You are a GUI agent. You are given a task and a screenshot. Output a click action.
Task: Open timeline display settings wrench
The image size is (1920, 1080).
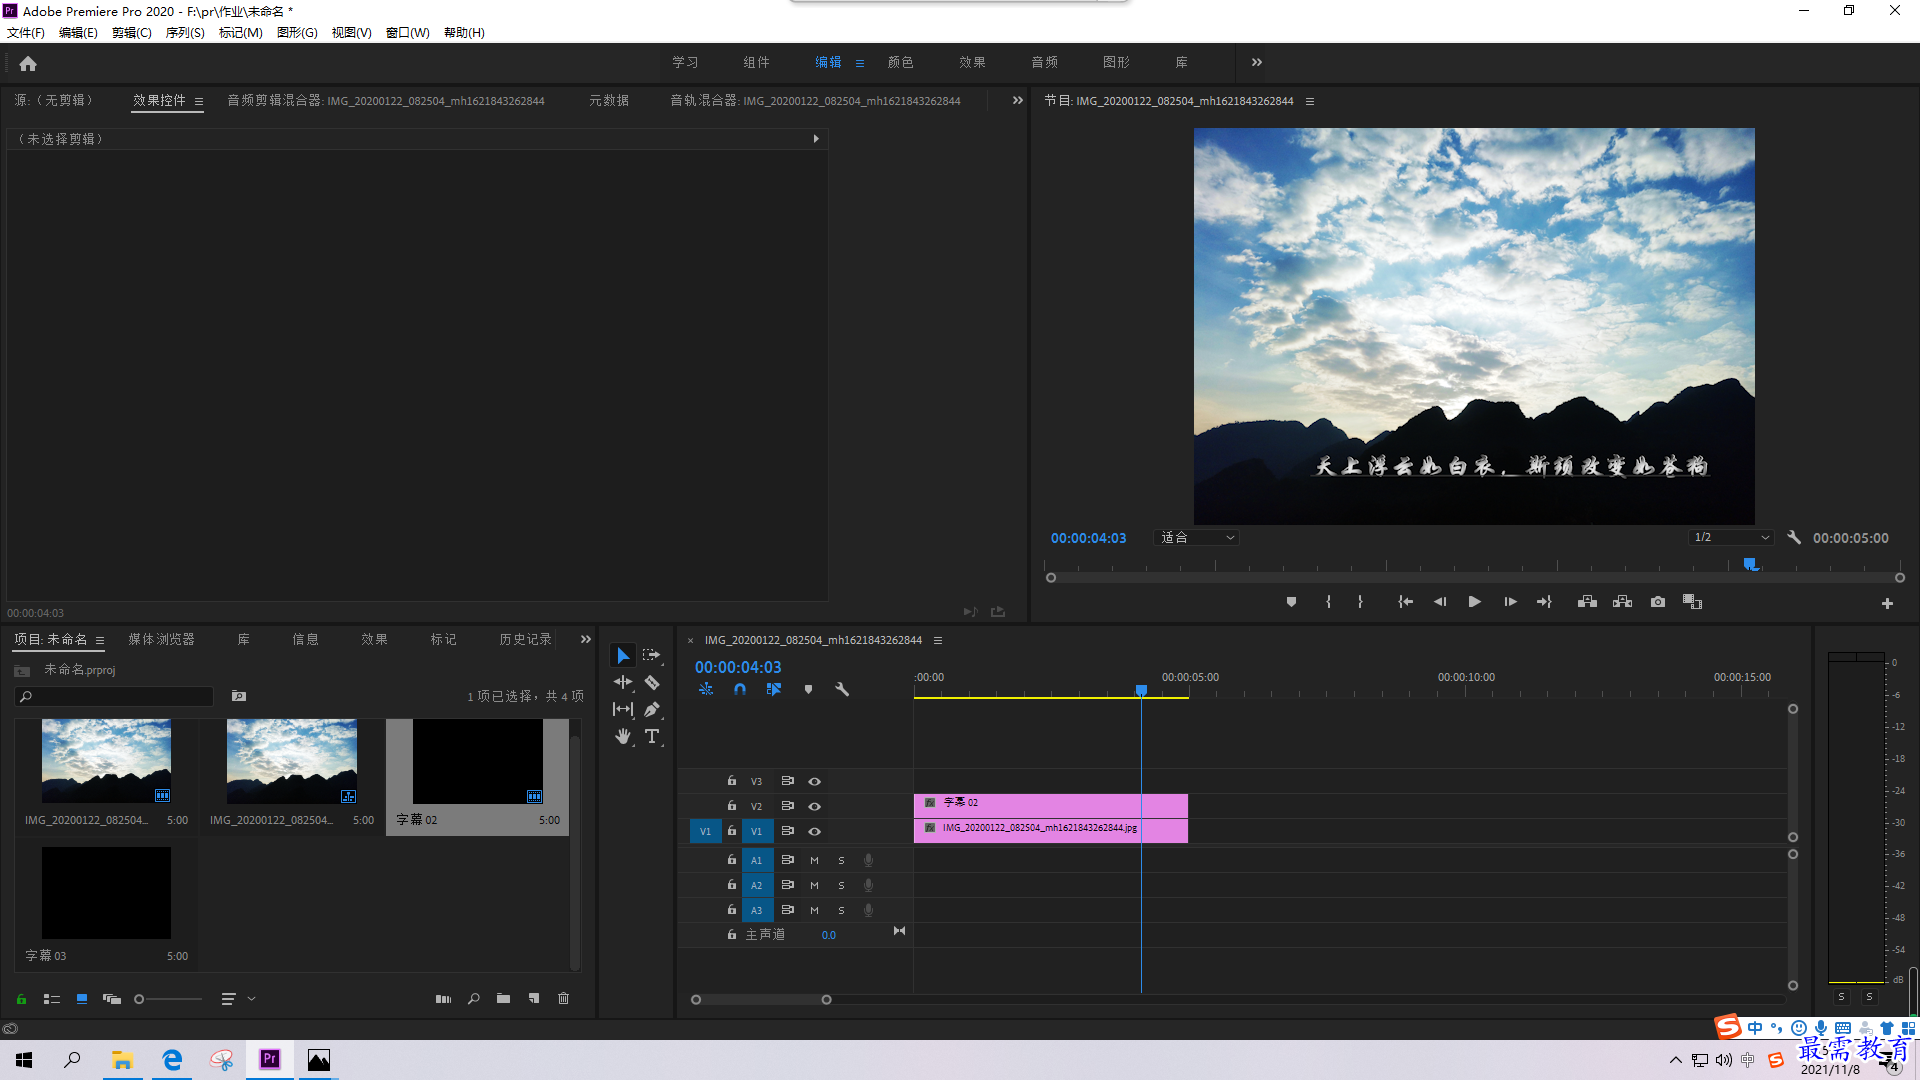842,689
